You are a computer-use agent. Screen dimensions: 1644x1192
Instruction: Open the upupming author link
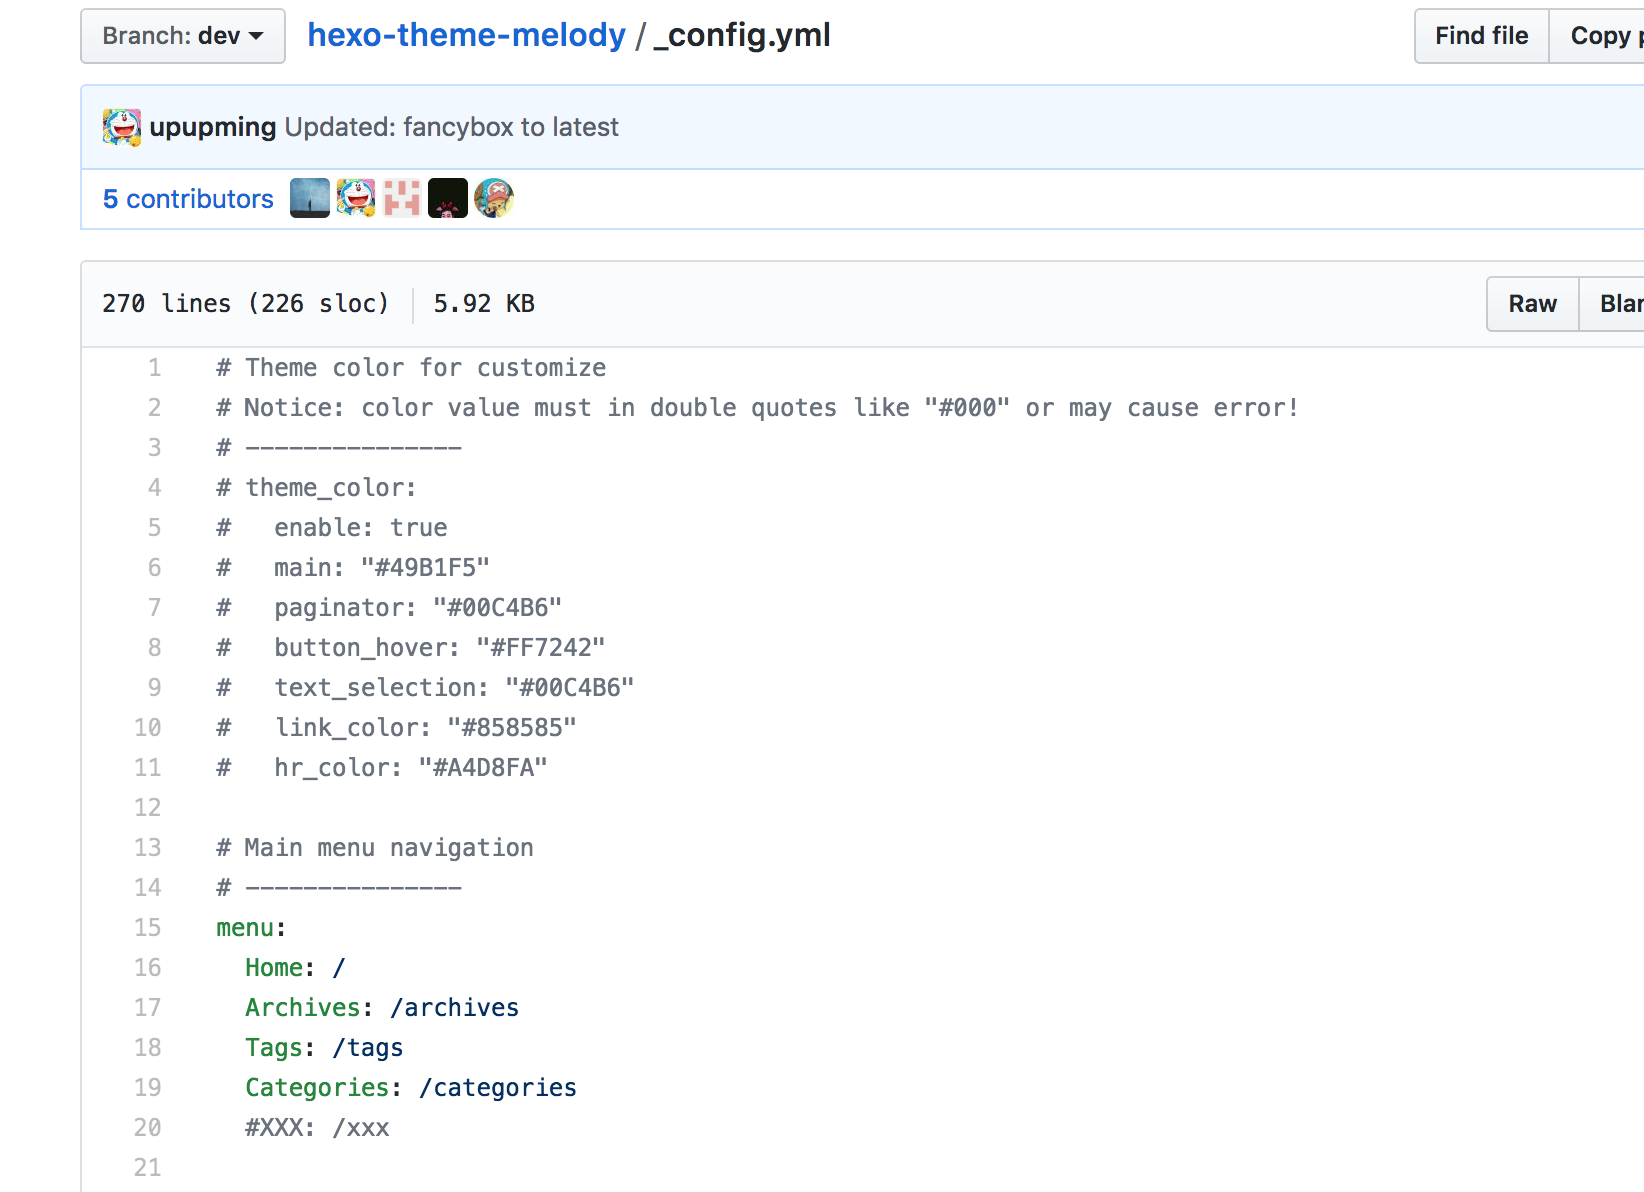click(x=212, y=127)
